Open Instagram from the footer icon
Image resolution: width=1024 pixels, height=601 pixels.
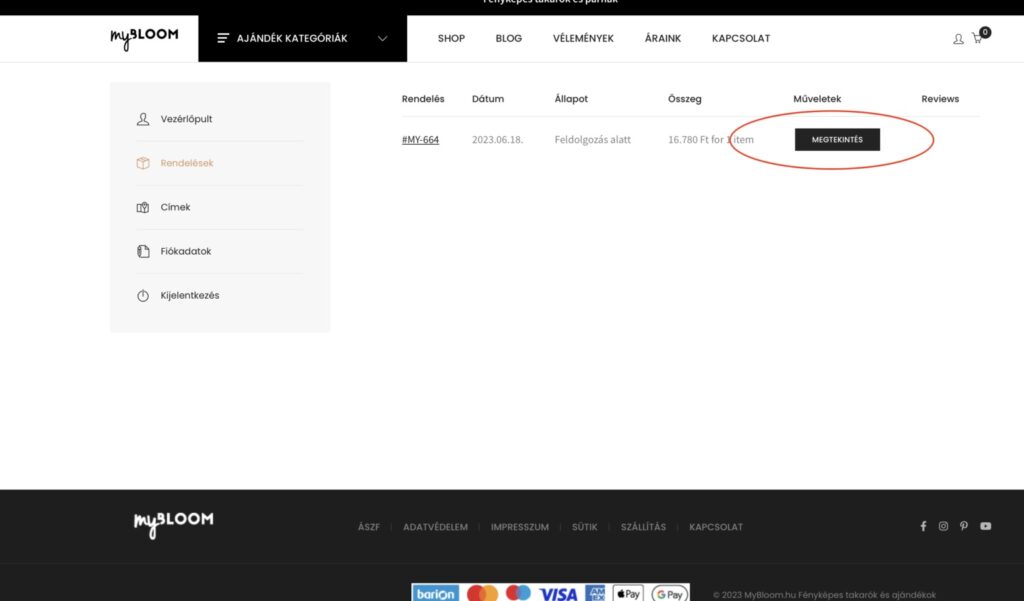(x=943, y=526)
